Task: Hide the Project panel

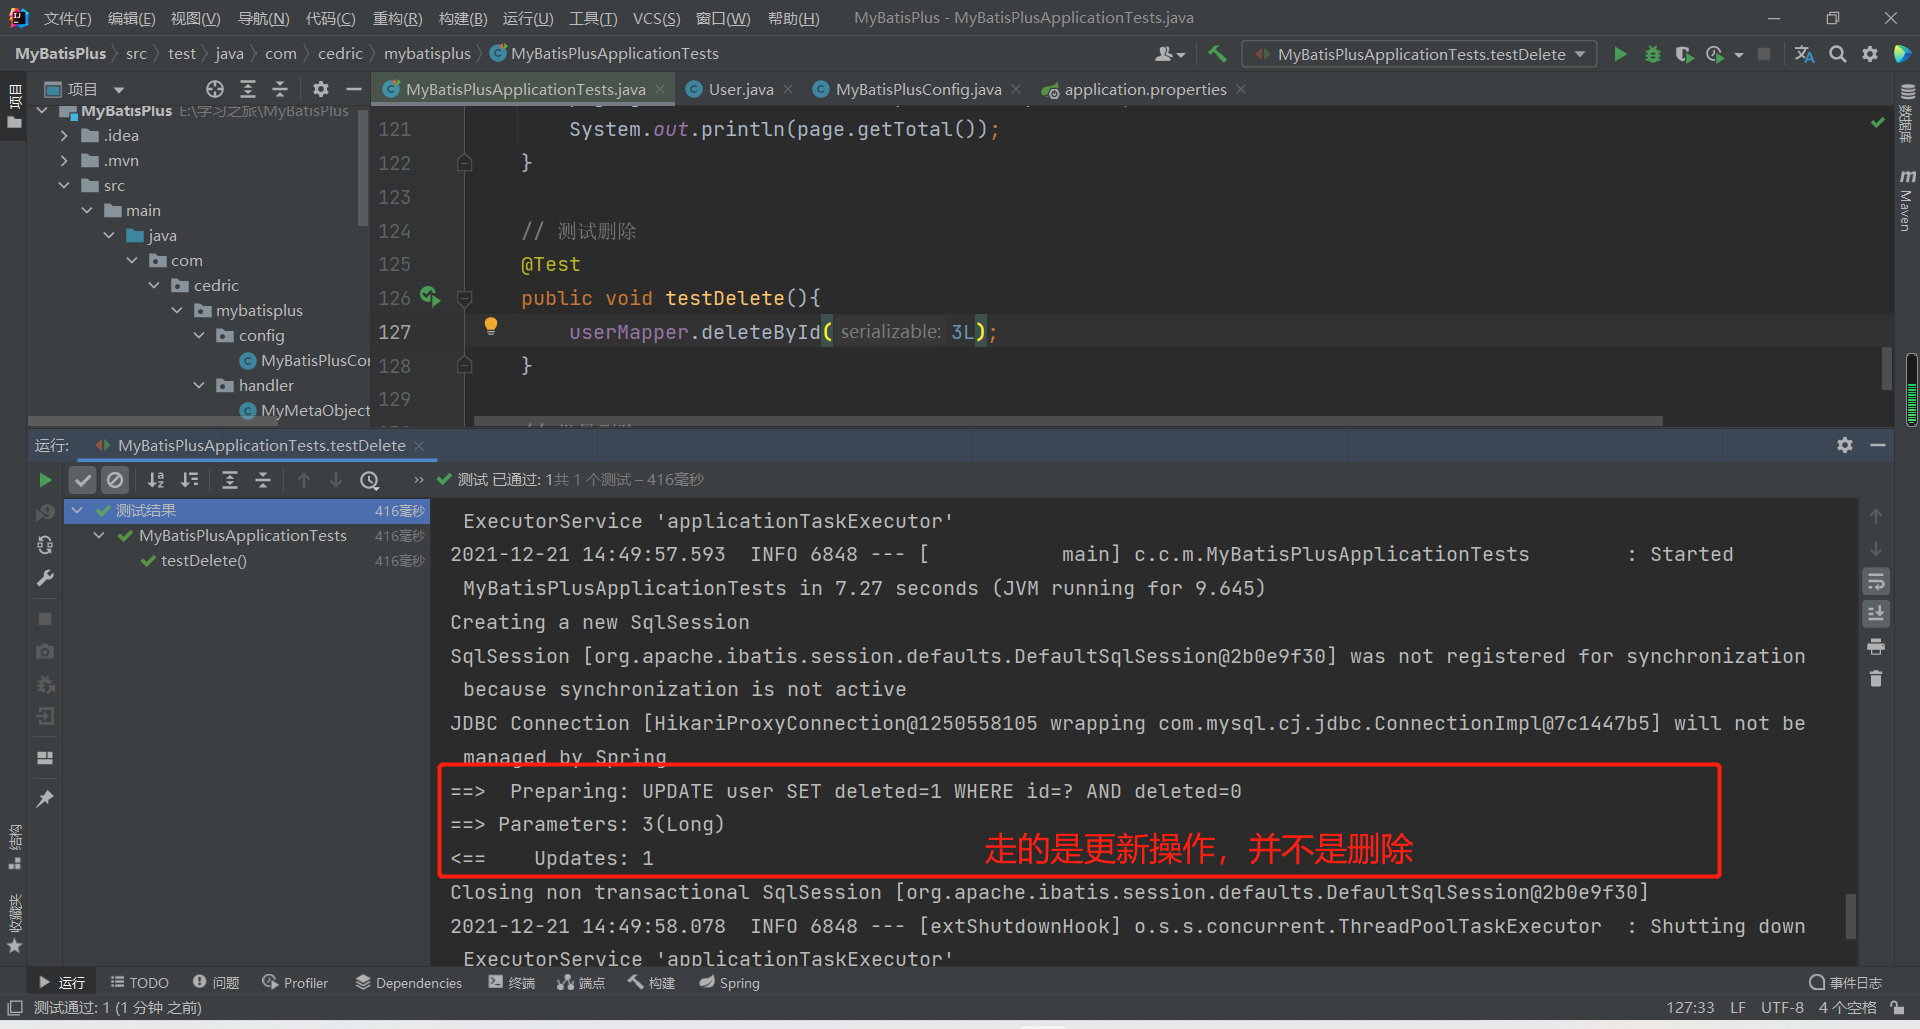Action: click(354, 89)
